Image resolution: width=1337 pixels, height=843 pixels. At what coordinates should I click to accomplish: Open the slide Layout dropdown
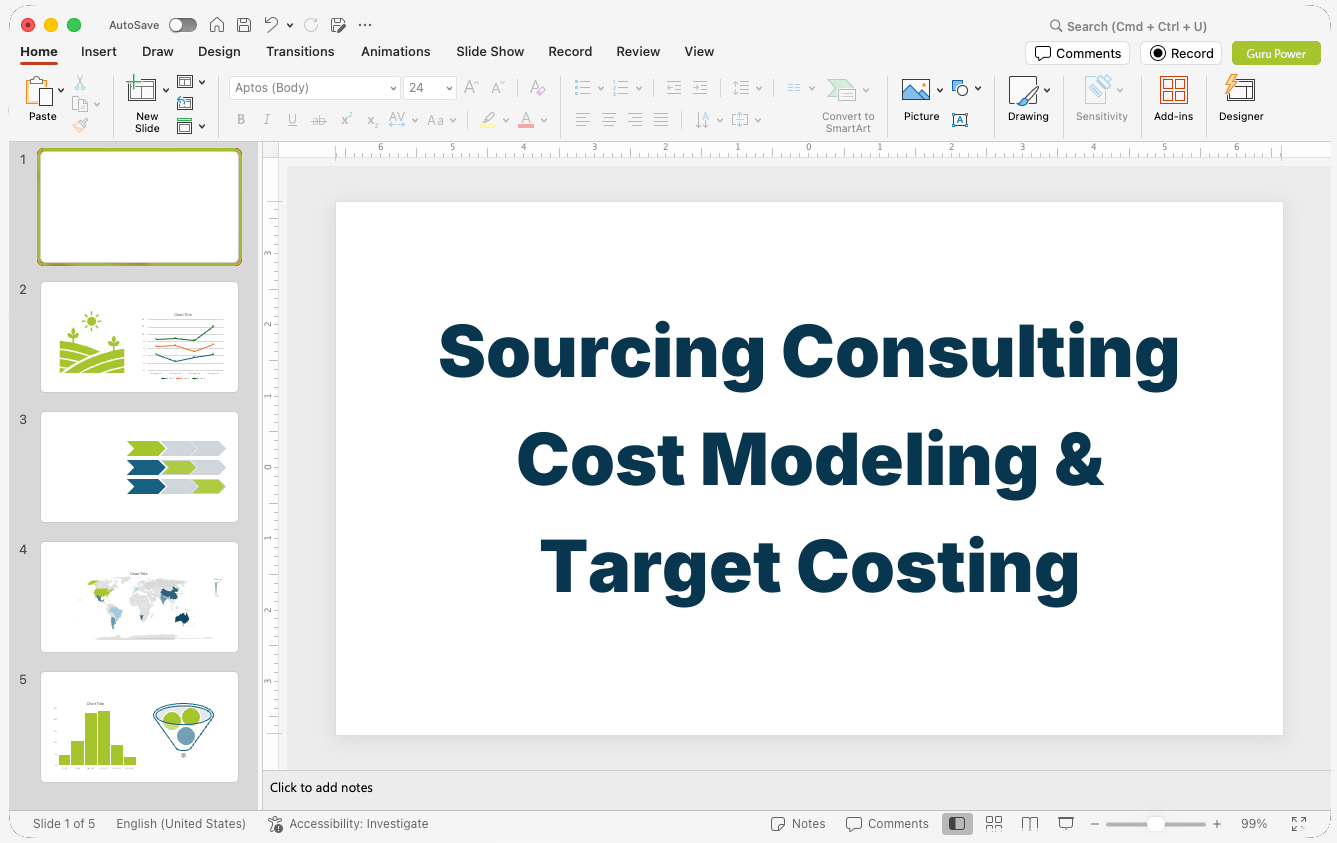pyautogui.click(x=191, y=82)
